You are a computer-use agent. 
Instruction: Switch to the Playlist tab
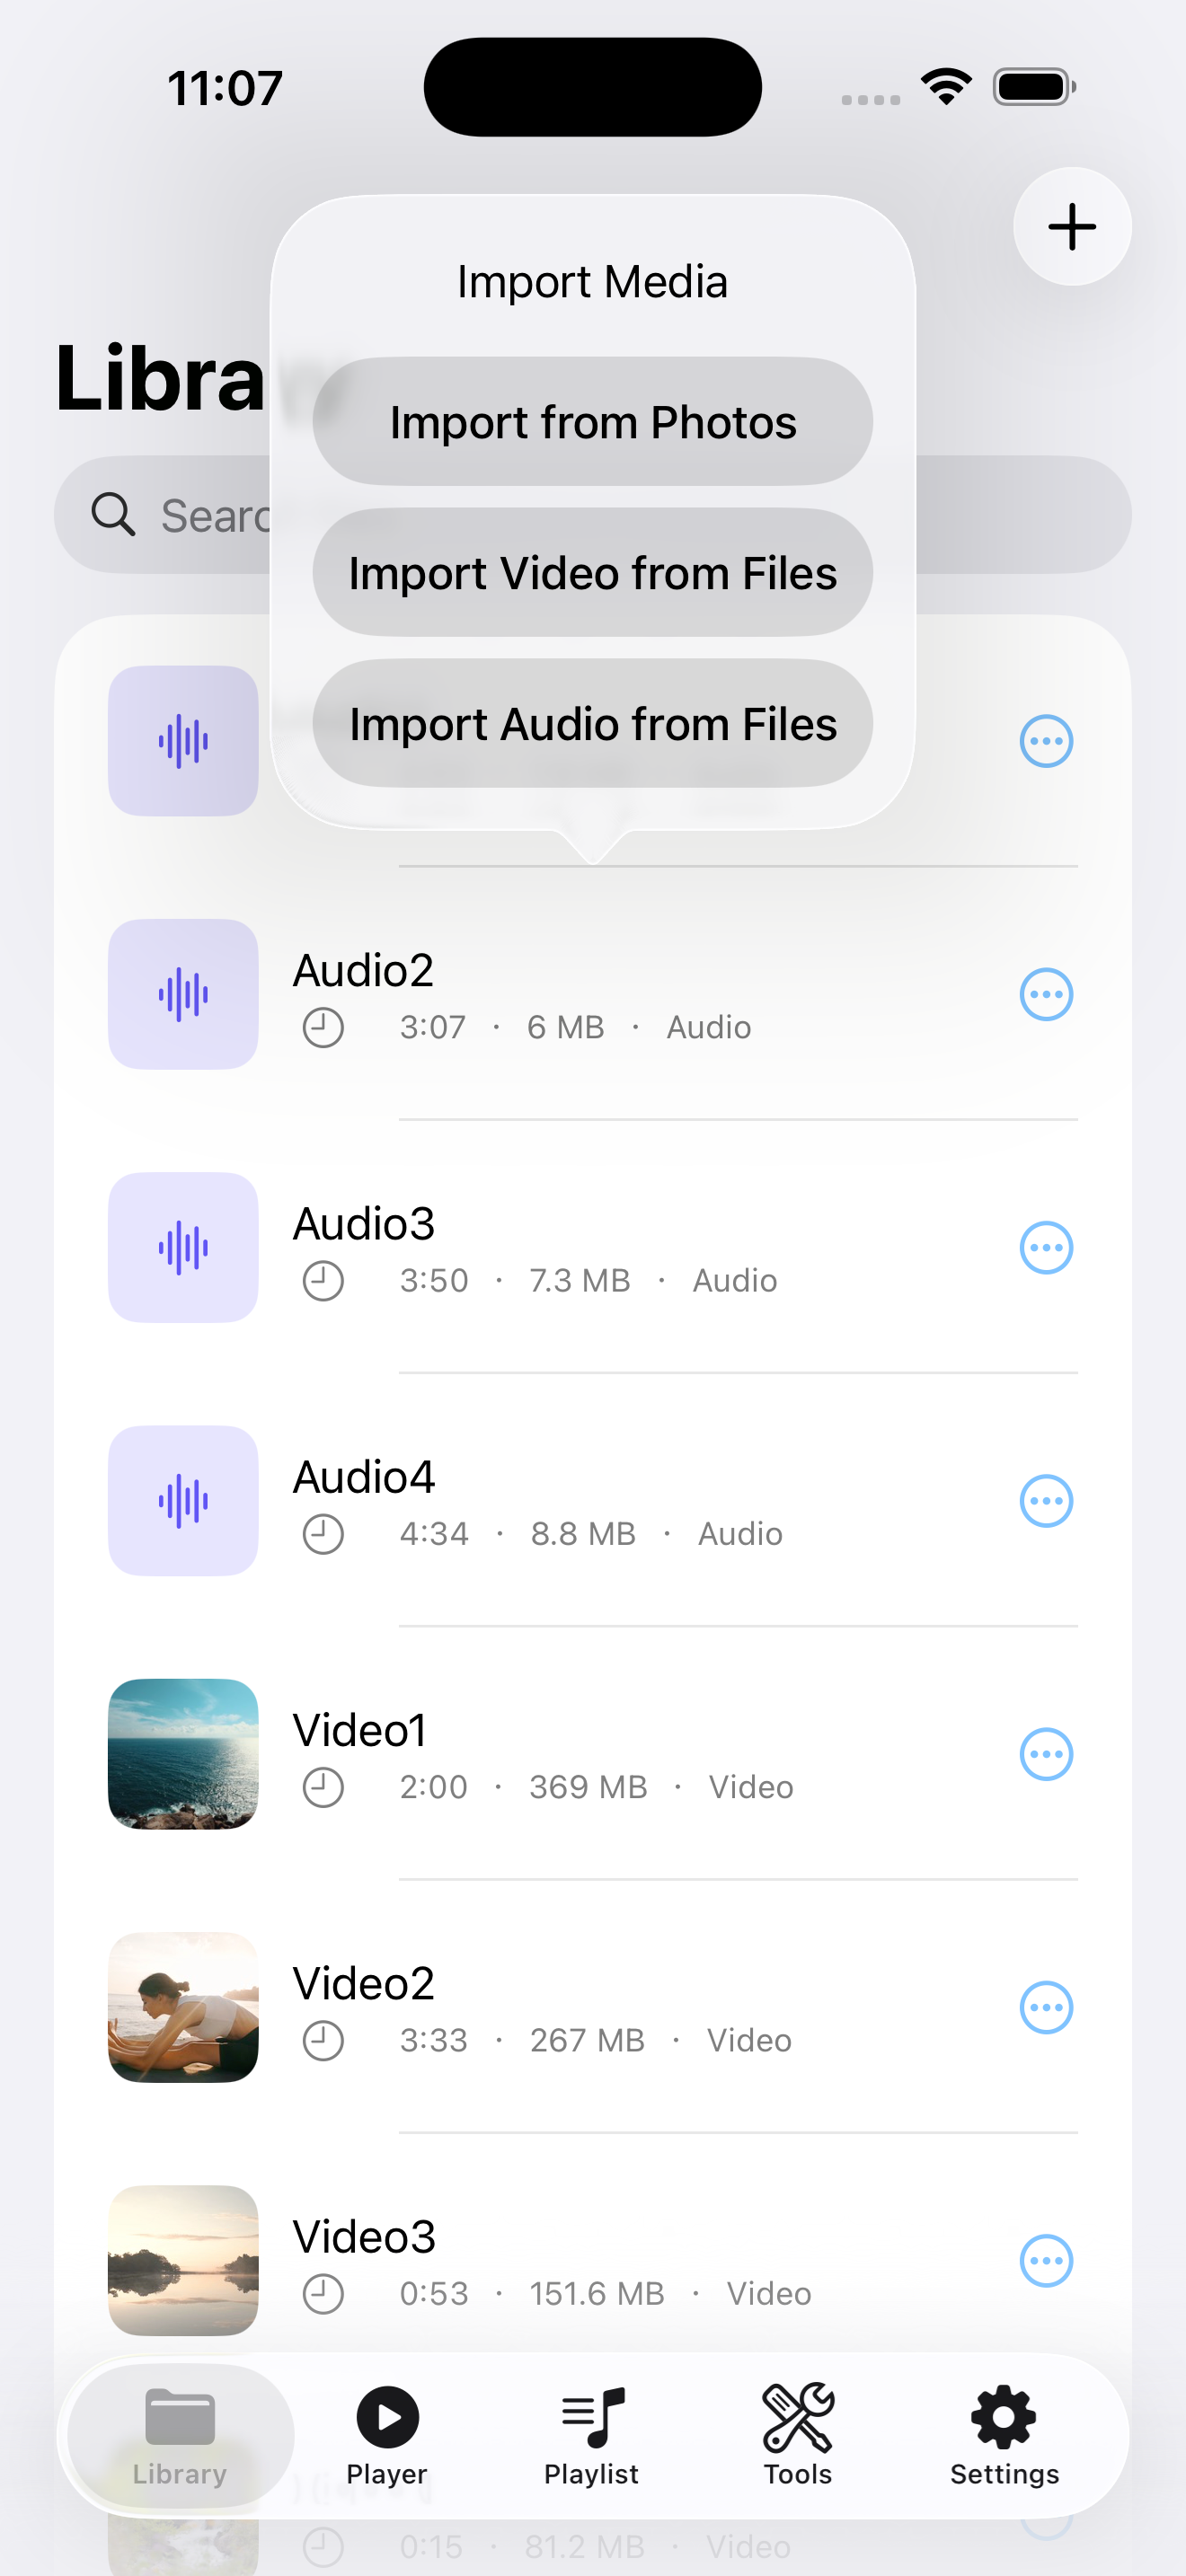tap(592, 2436)
